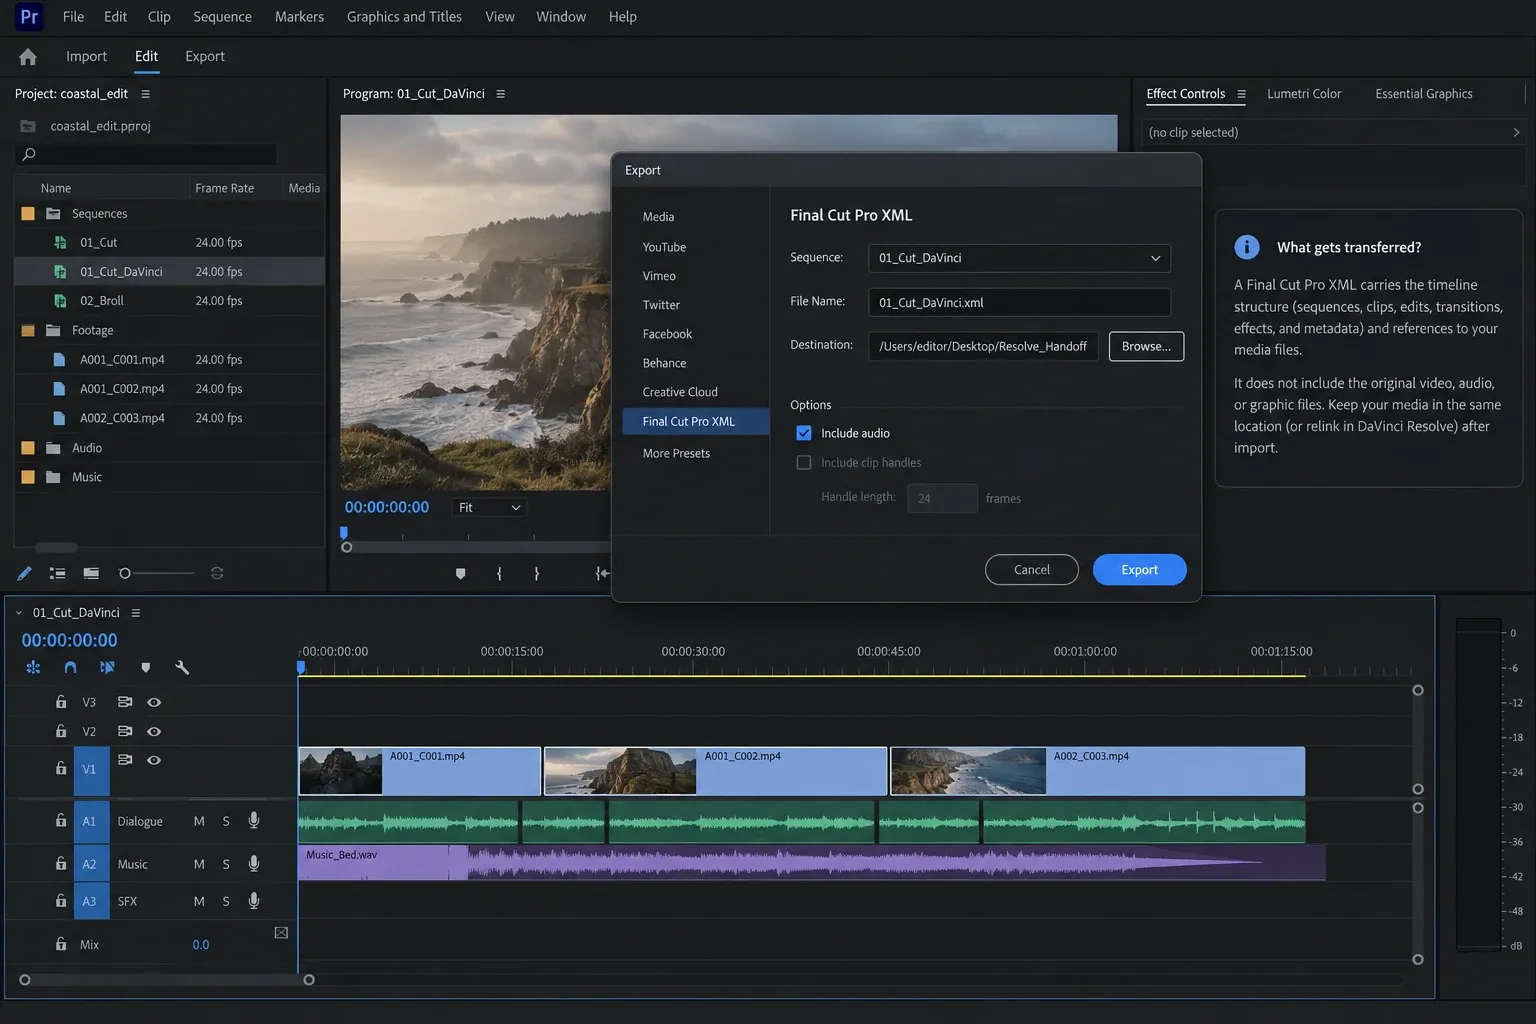Viewport: 1536px width, 1024px height.
Task: Uncheck the Include audio checkbox
Action: coord(804,433)
